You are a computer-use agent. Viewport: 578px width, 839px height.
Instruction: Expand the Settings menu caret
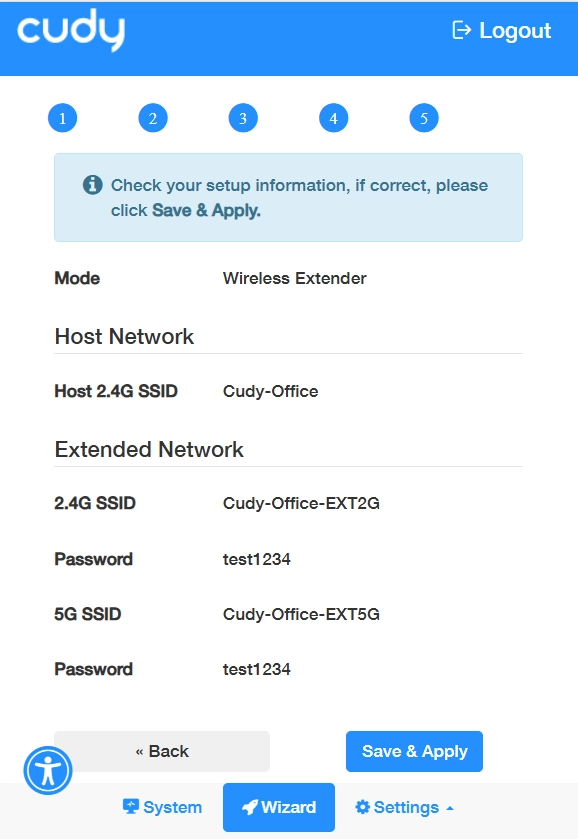click(450, 808)
